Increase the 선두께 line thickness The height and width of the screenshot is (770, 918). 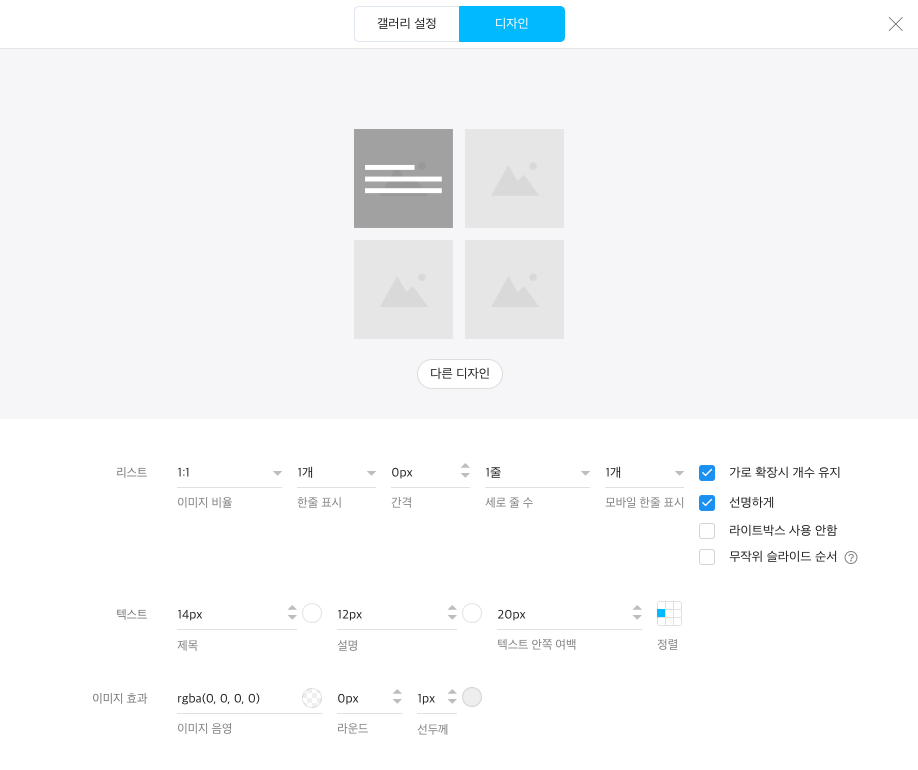click(452, 693)
